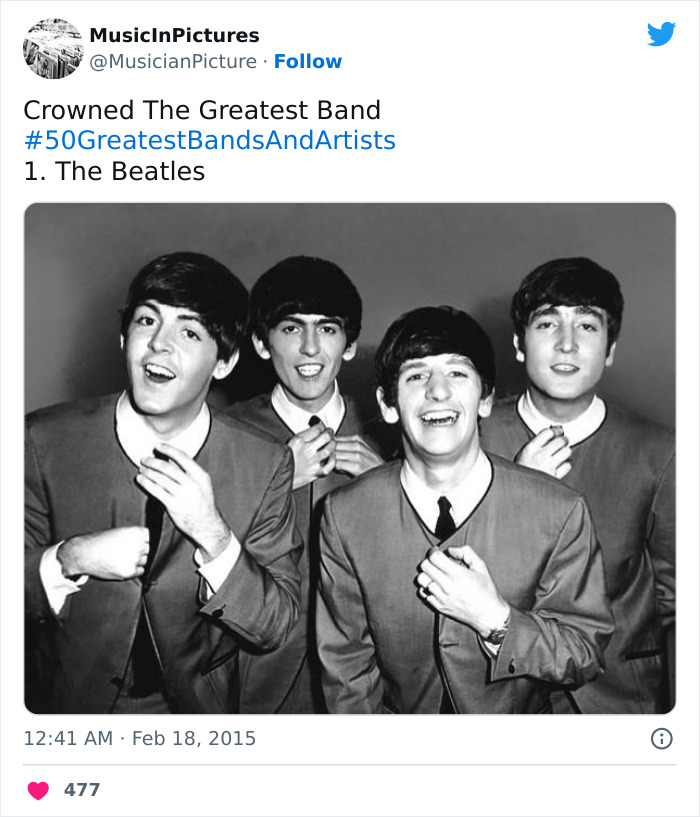This screenshot has width=700, height=817.
Task: Click the wristwatch in the photo
Action: pyautogui.click(x=497, y=631)
